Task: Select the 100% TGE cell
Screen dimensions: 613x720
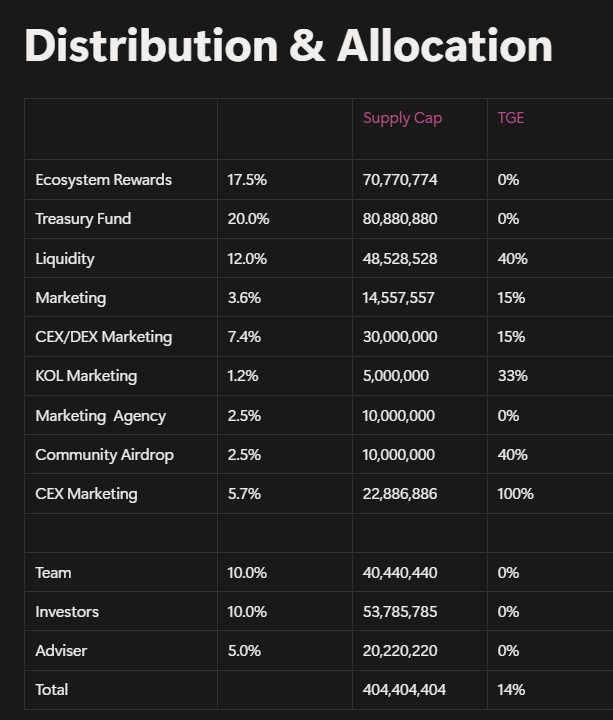Action: (x=515, y=494)
